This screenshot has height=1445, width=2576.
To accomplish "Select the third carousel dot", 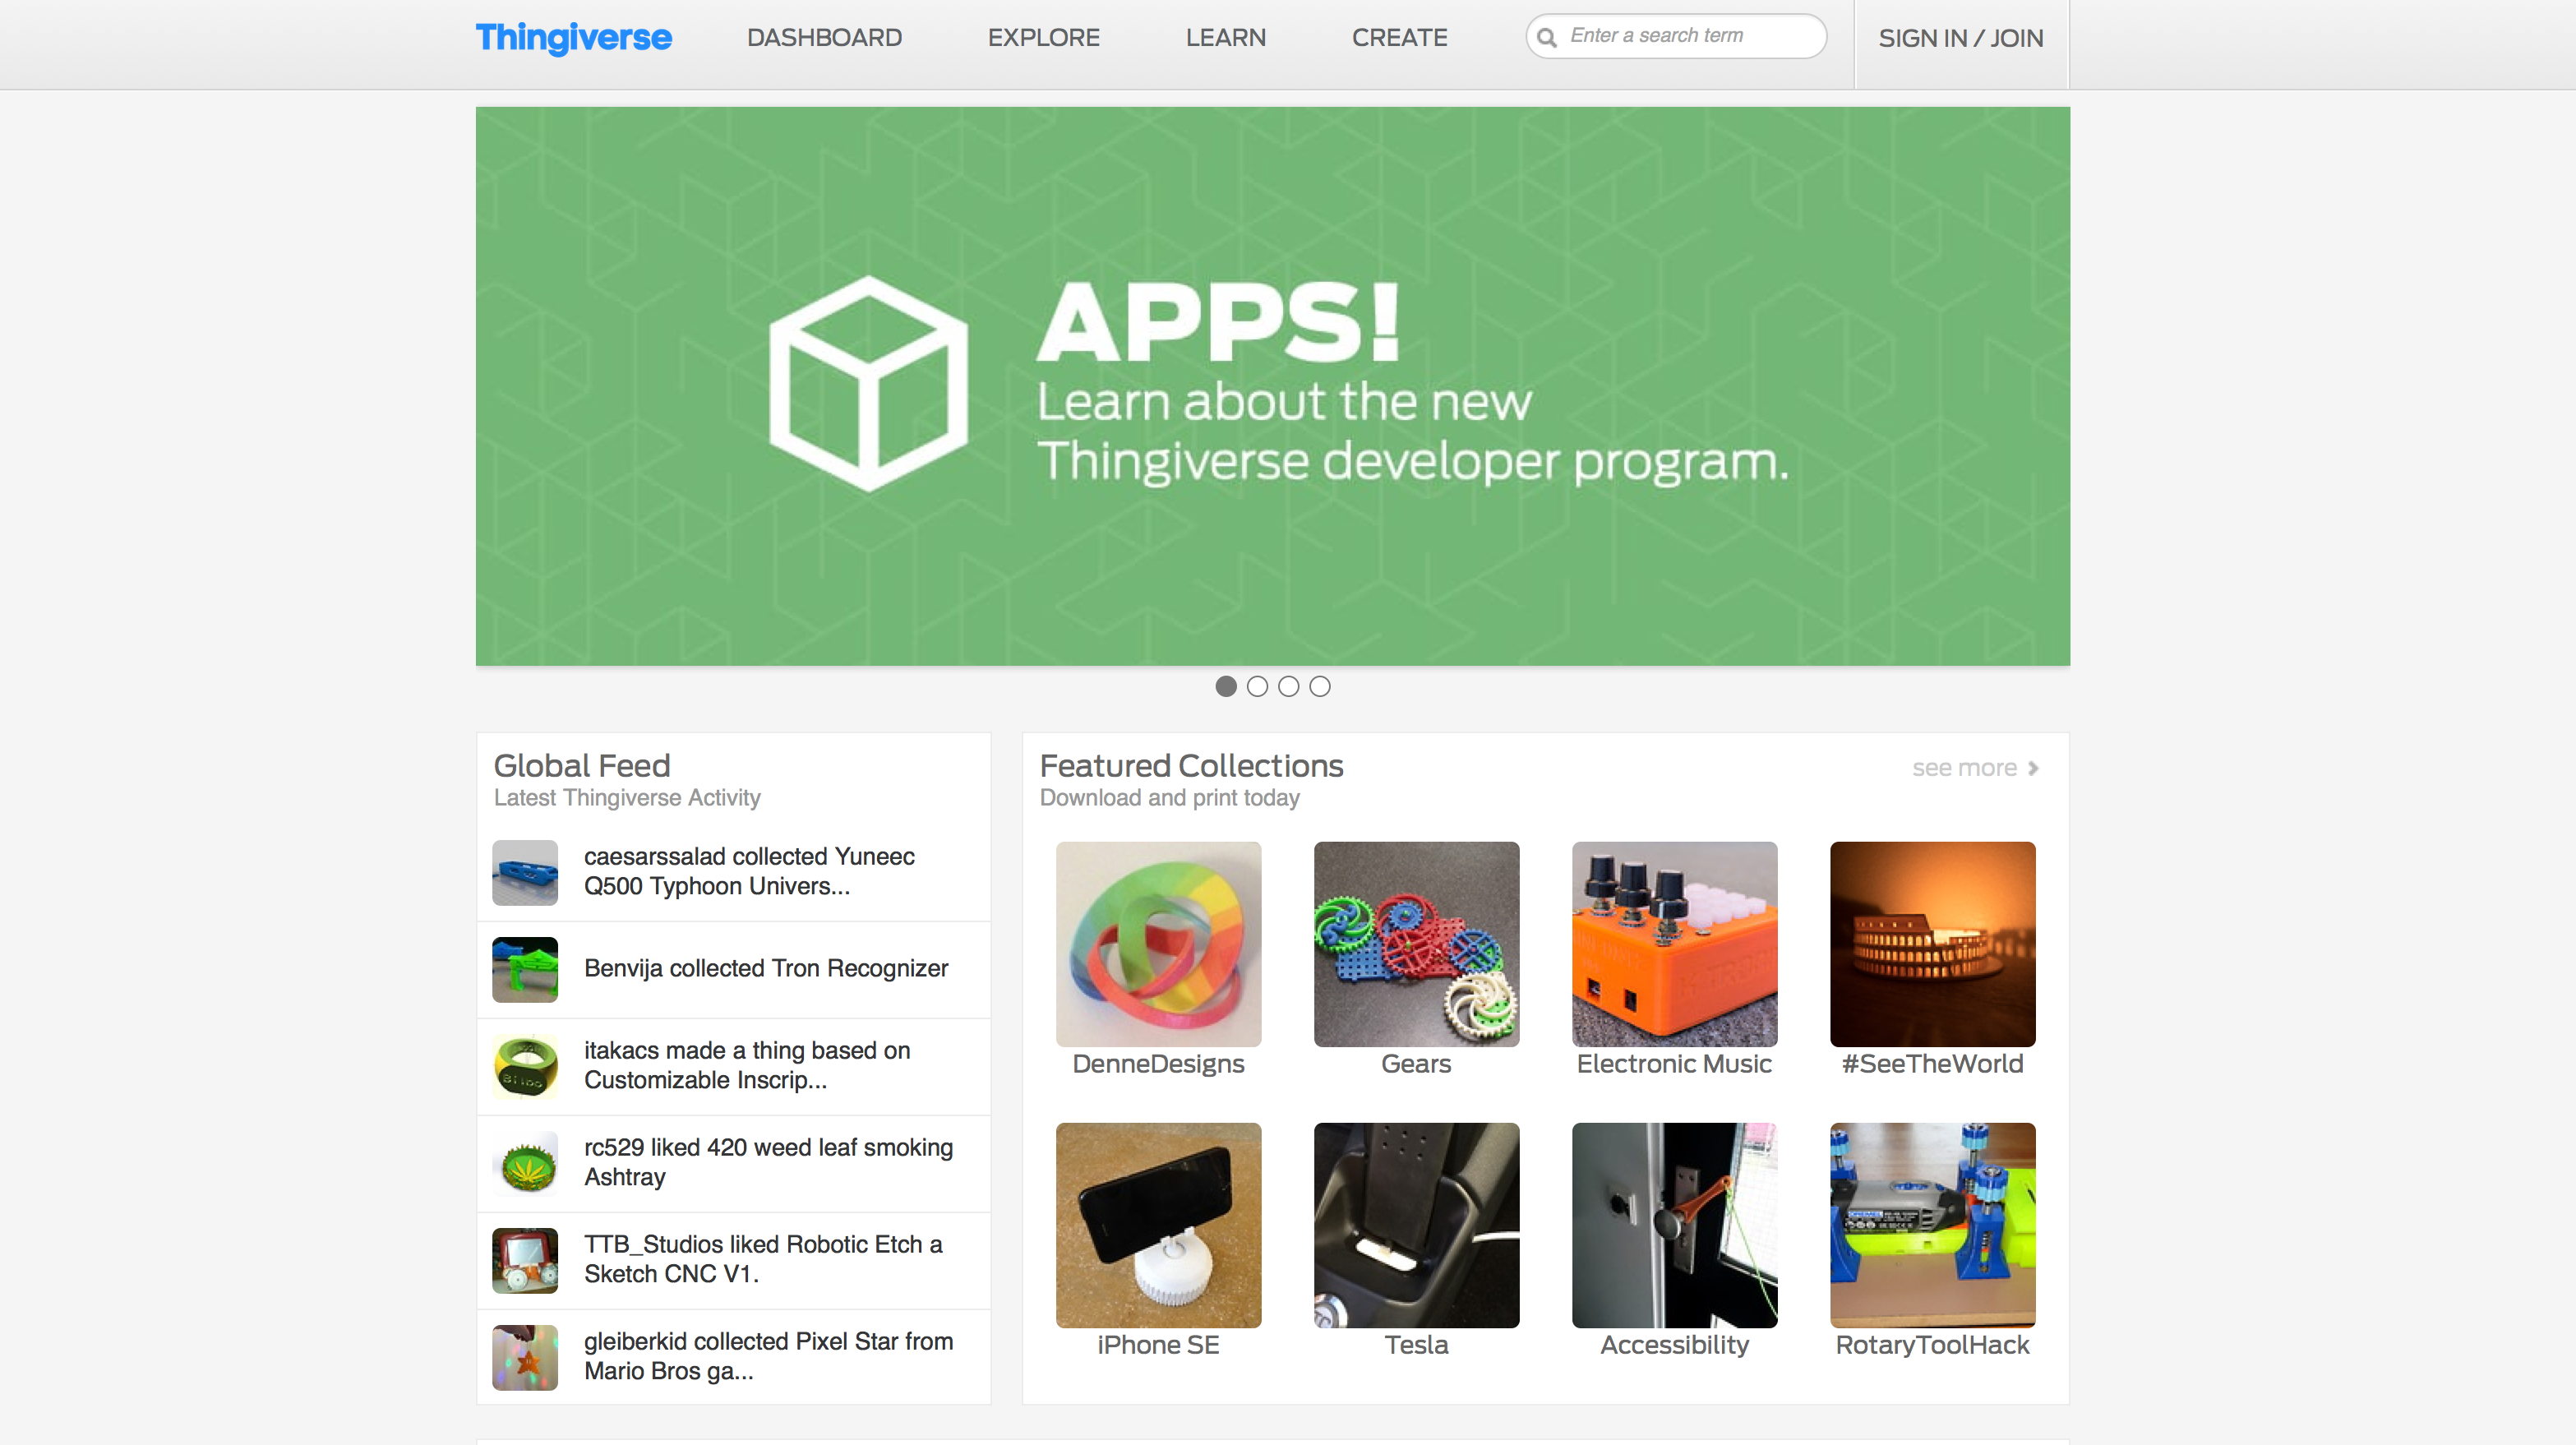I will coord(1289,686).
